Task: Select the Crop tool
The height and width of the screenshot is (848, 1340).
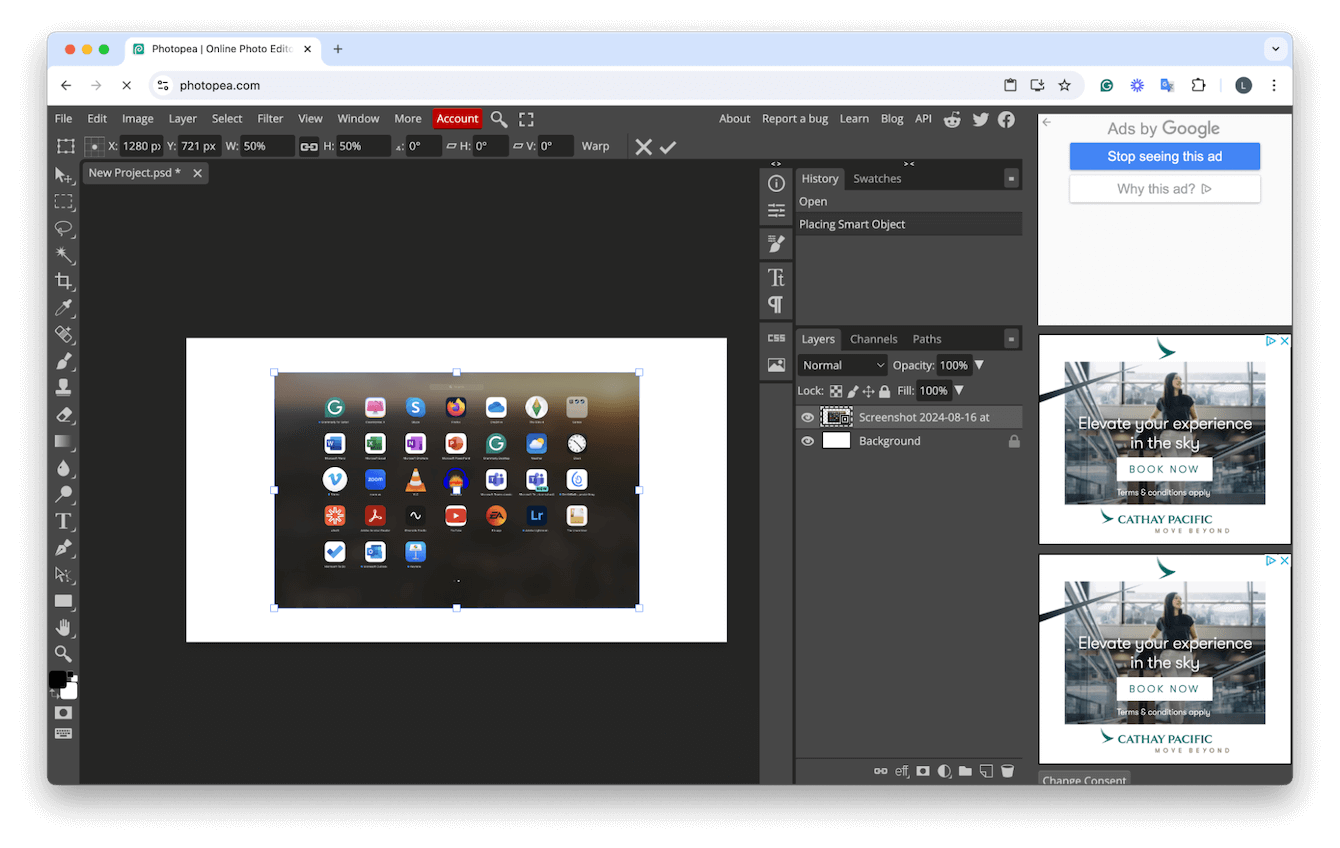Action: point(64,281)
